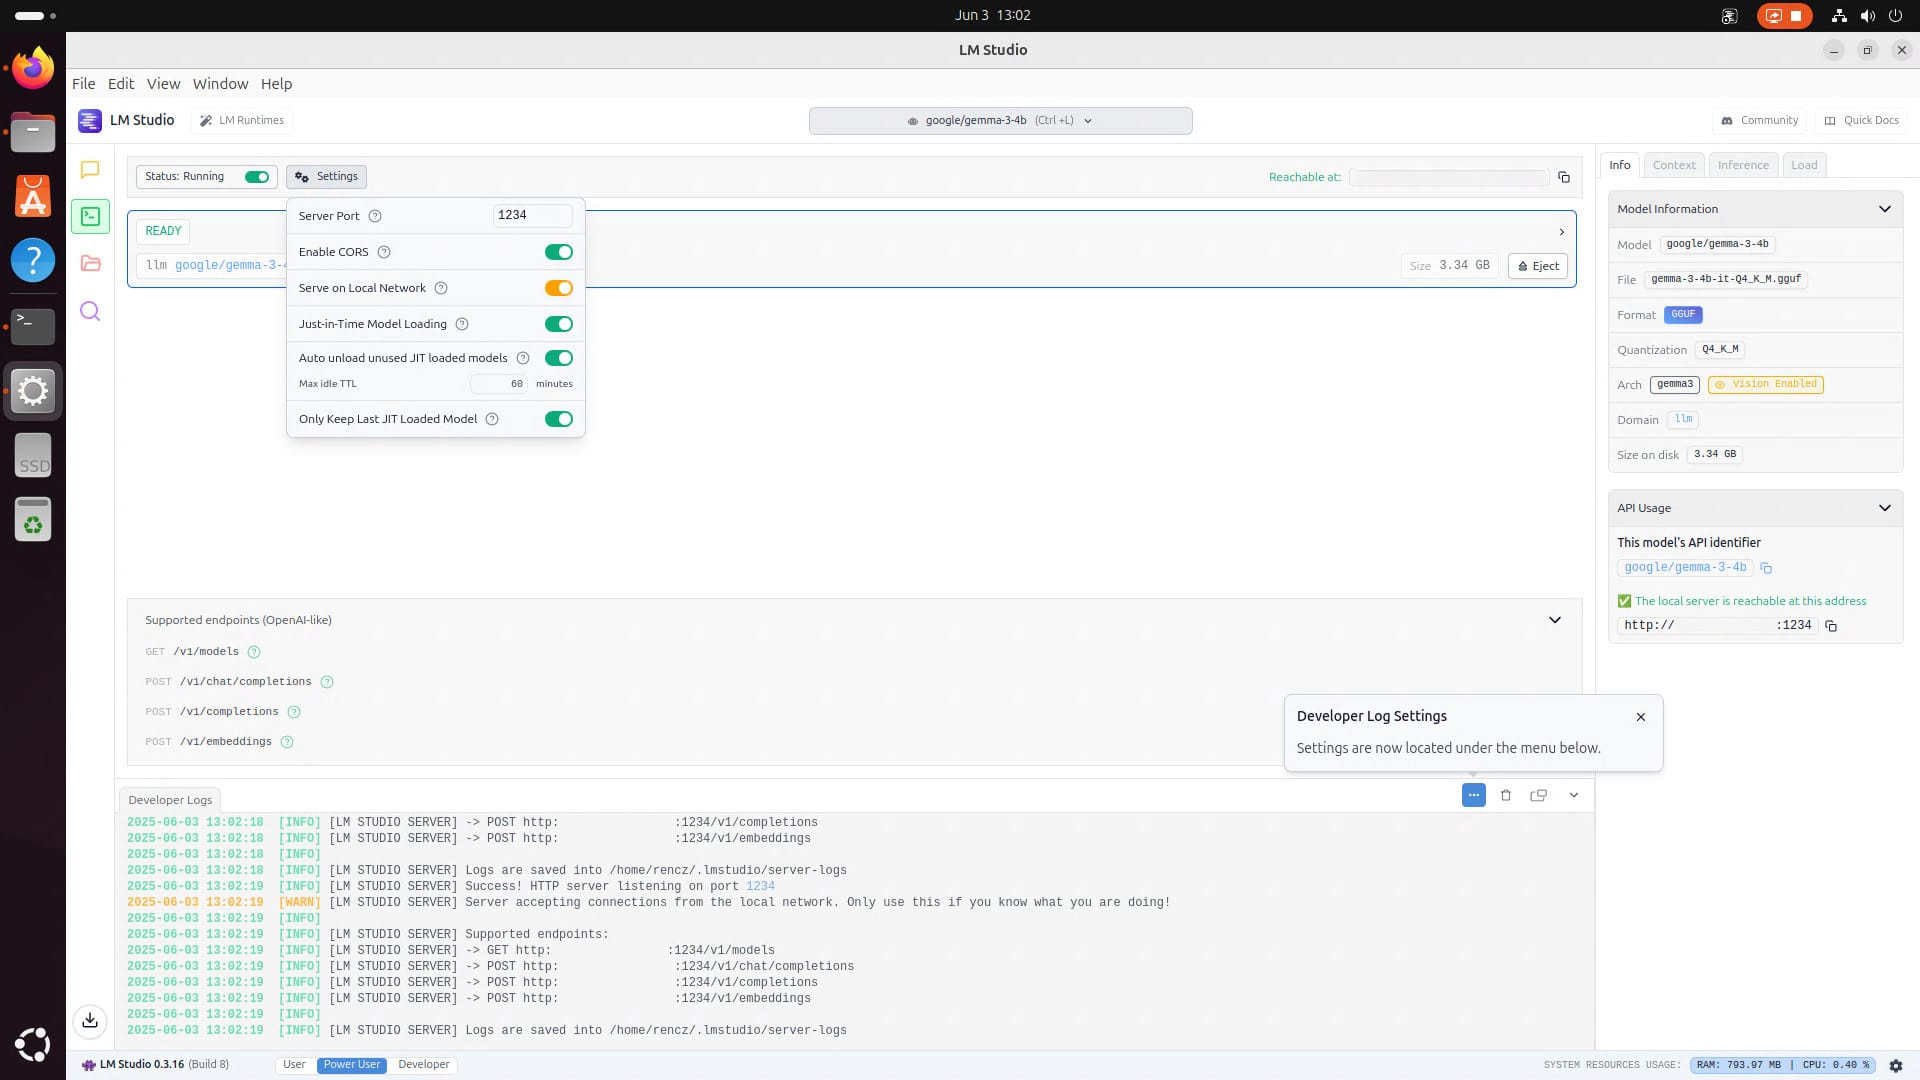The height and width of the screenshot is (1080, 1920).
Task: Copy the local server http address
Action: (1831, 626)
